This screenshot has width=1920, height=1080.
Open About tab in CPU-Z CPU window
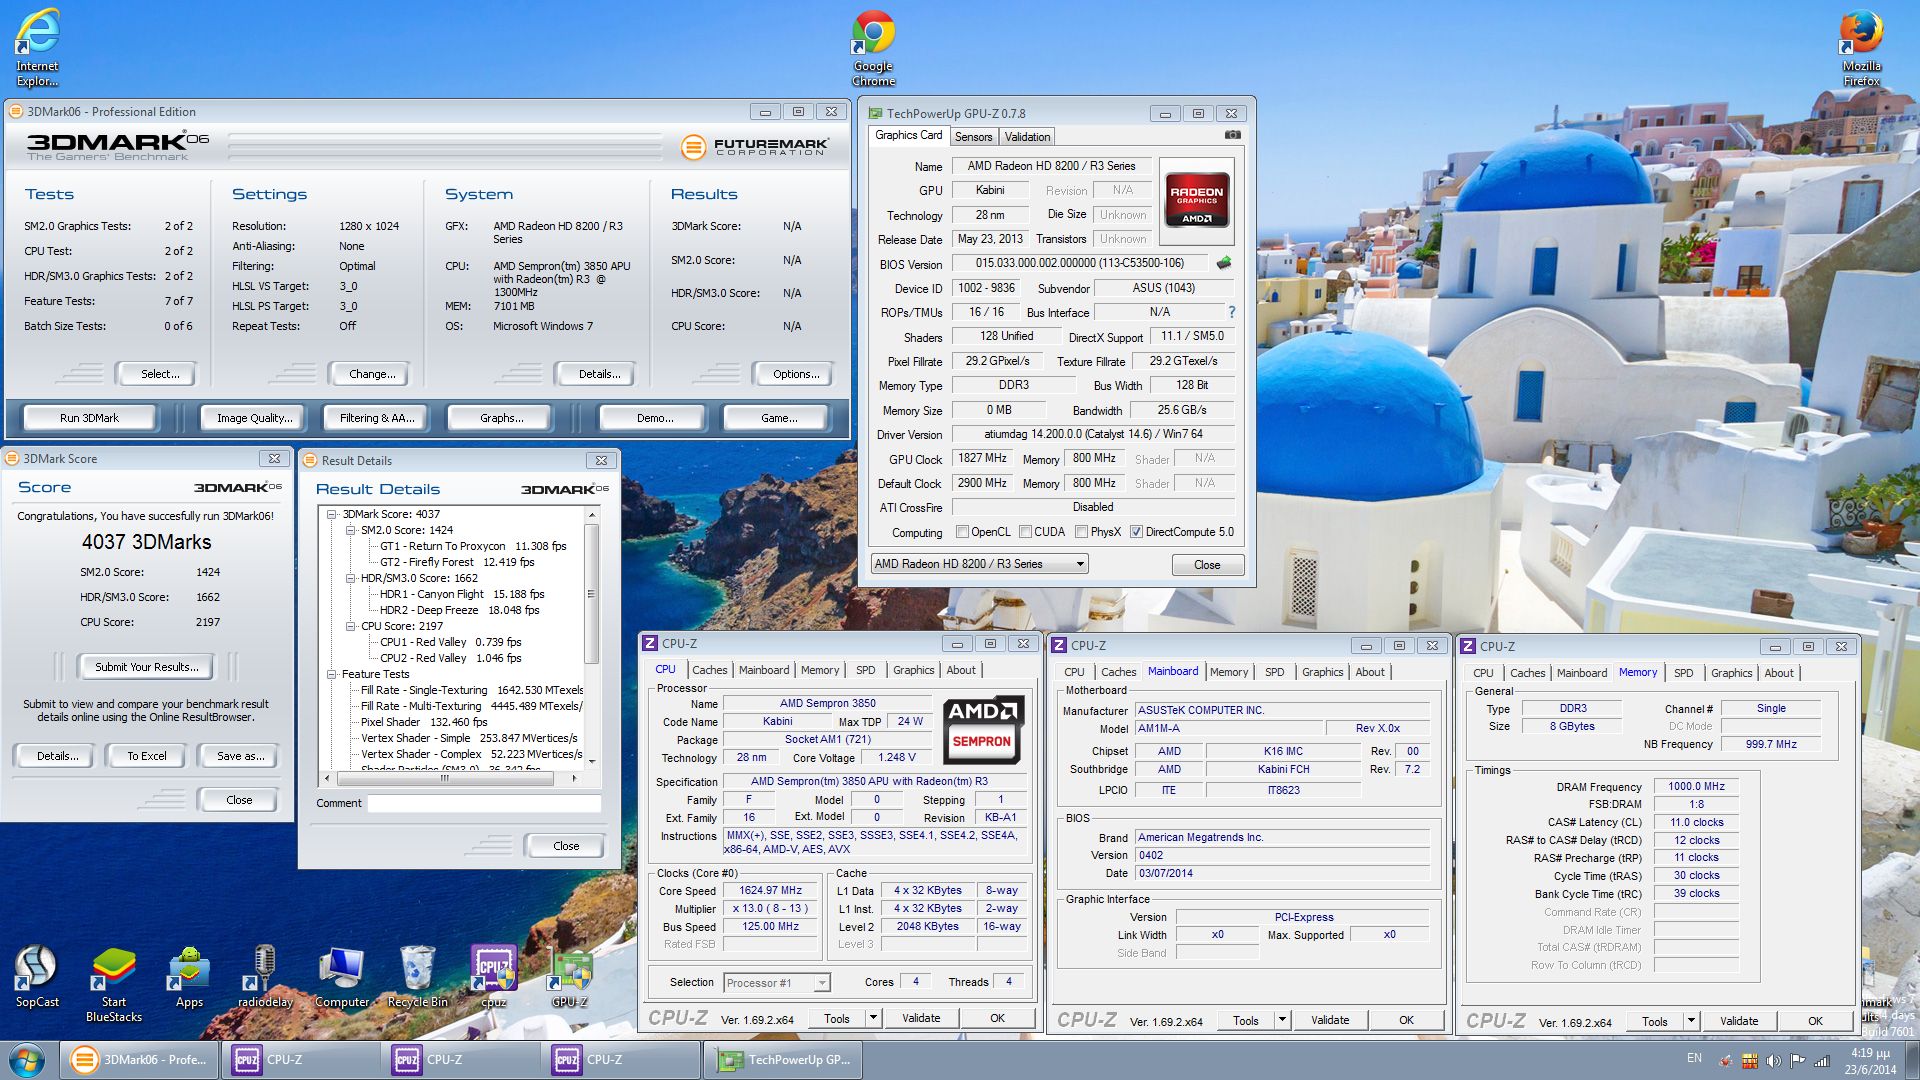[x=961, y=670]
